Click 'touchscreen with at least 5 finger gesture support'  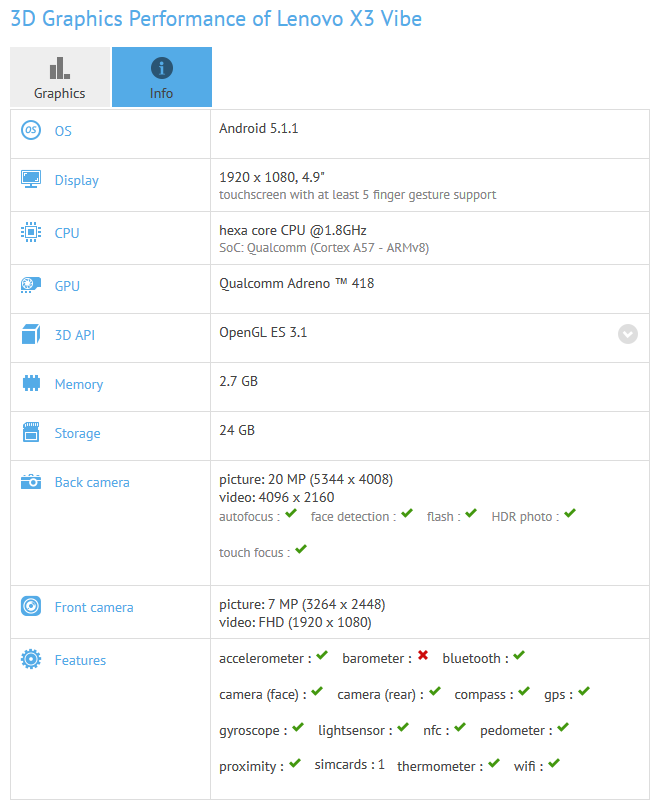pos(357,195)
